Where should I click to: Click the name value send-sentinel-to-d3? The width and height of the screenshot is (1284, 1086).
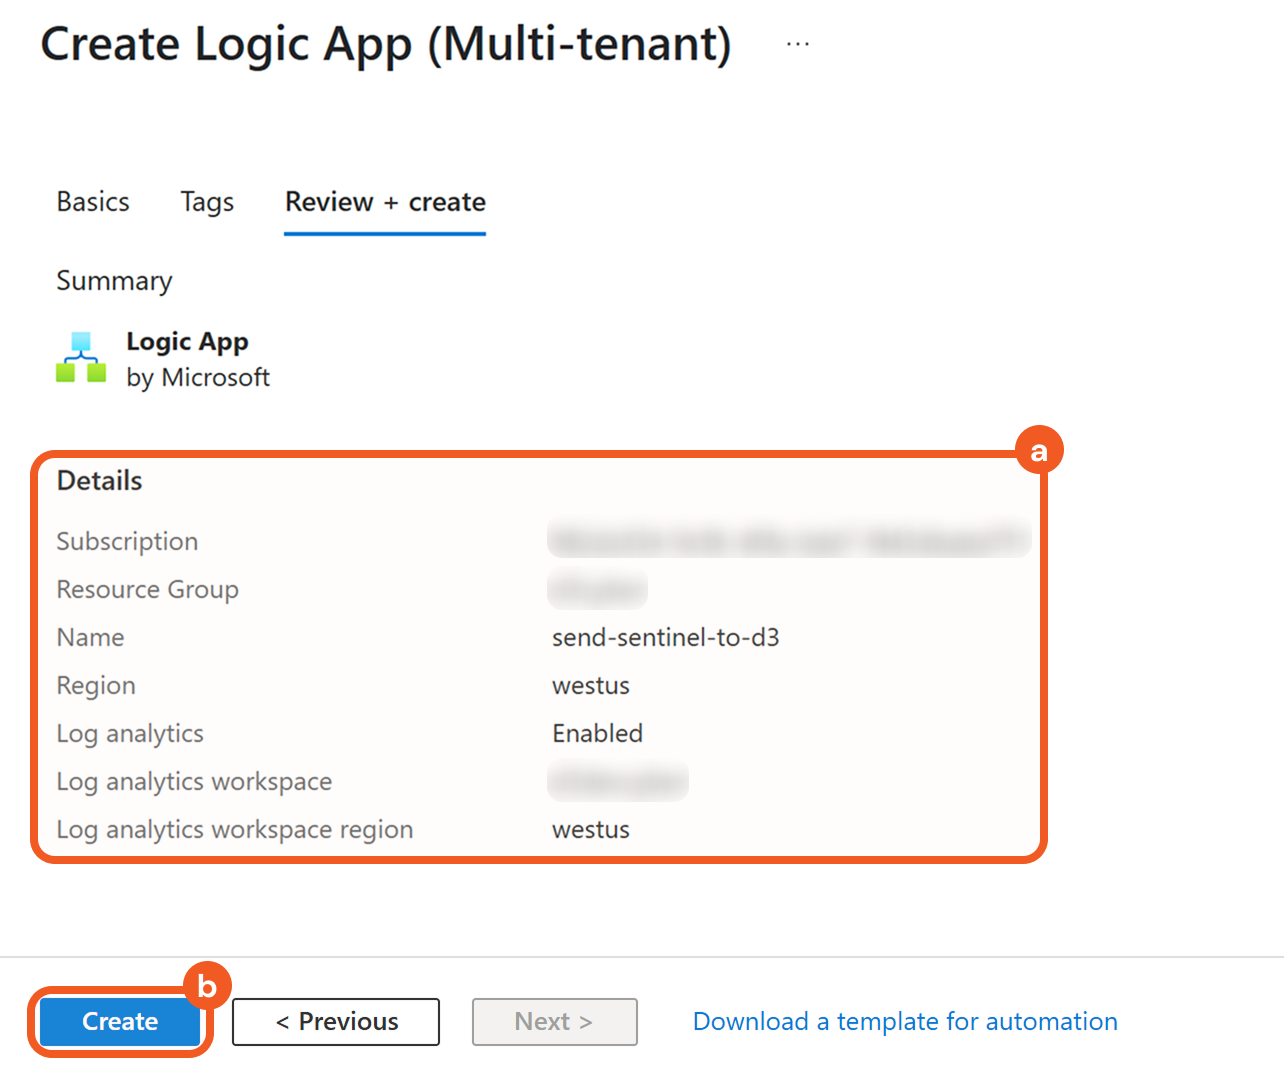point(665,638)
